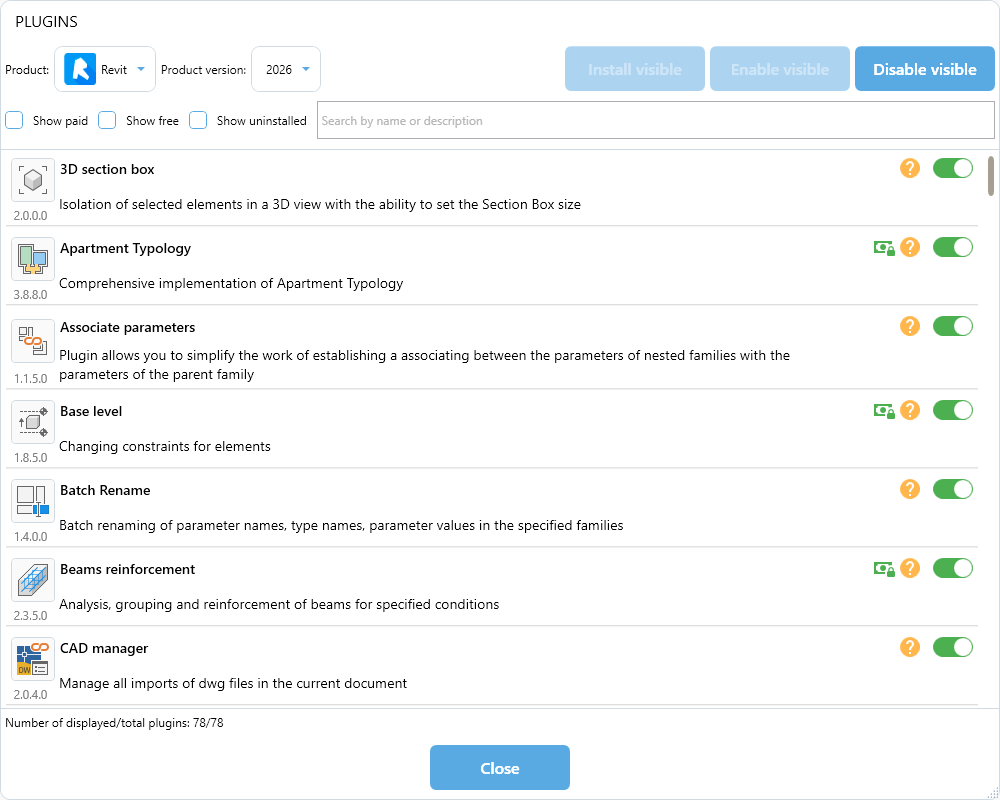Click the Batch Rename plugin icon
Image resolution: width=1000 pixels, height=800 pixels.
(x=33, y=501)
